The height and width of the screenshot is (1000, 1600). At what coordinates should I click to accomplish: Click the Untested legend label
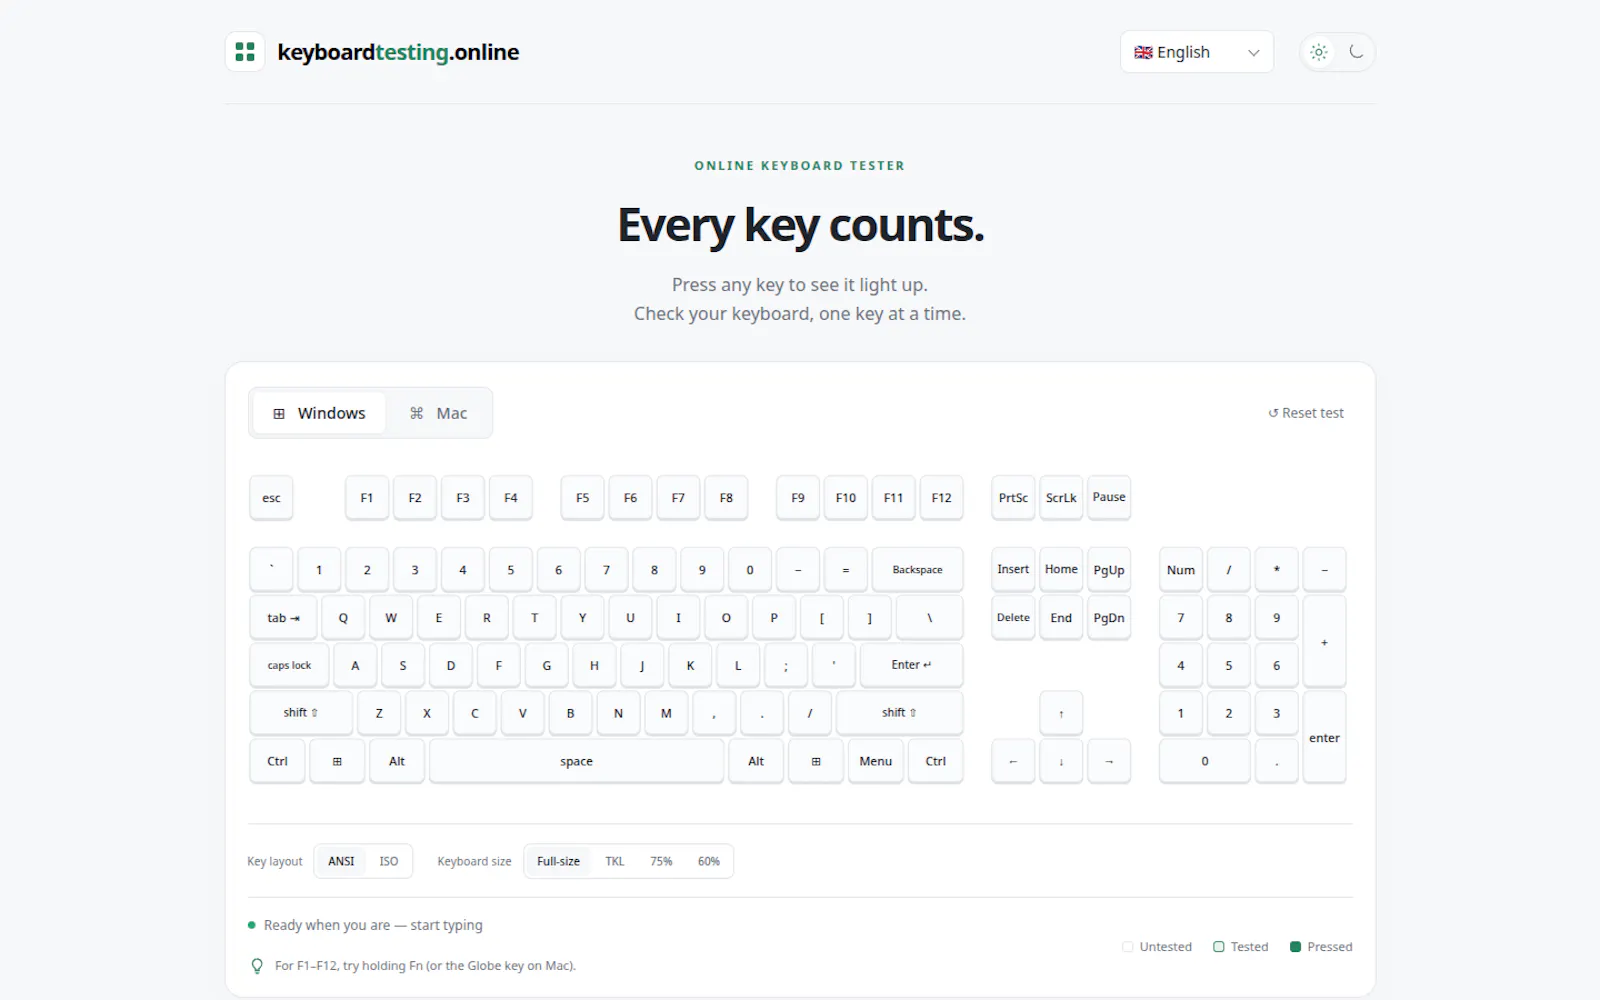(1165, 947)
